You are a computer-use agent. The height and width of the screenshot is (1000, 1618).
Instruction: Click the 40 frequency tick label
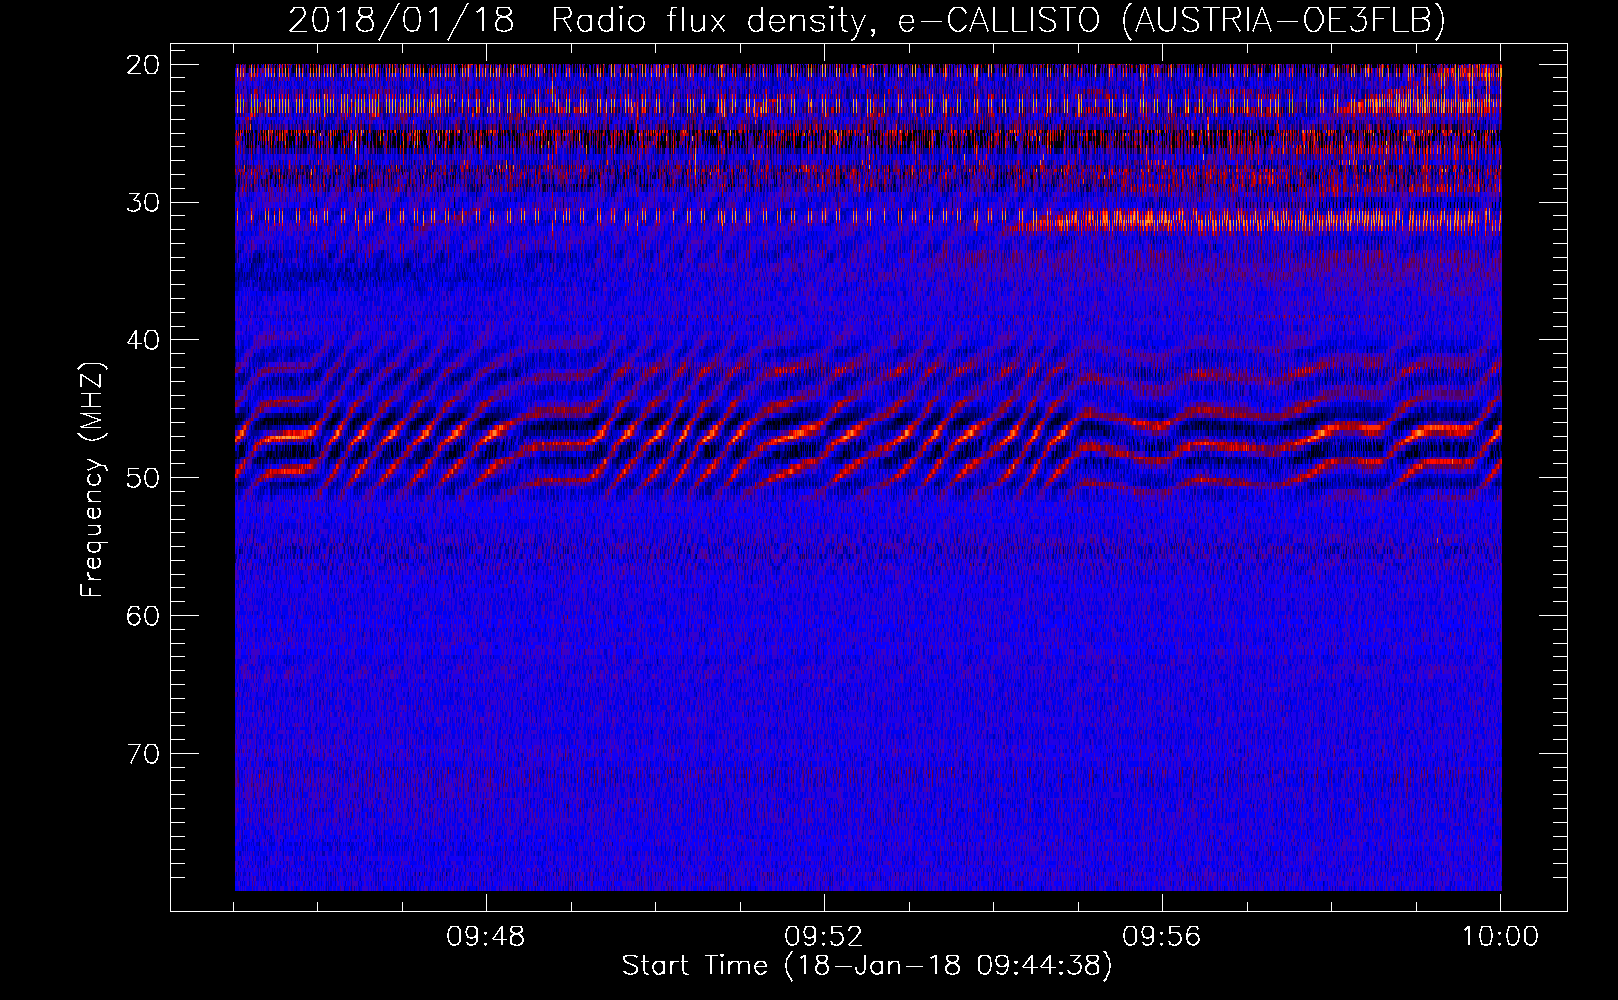(x=144, y=340)
